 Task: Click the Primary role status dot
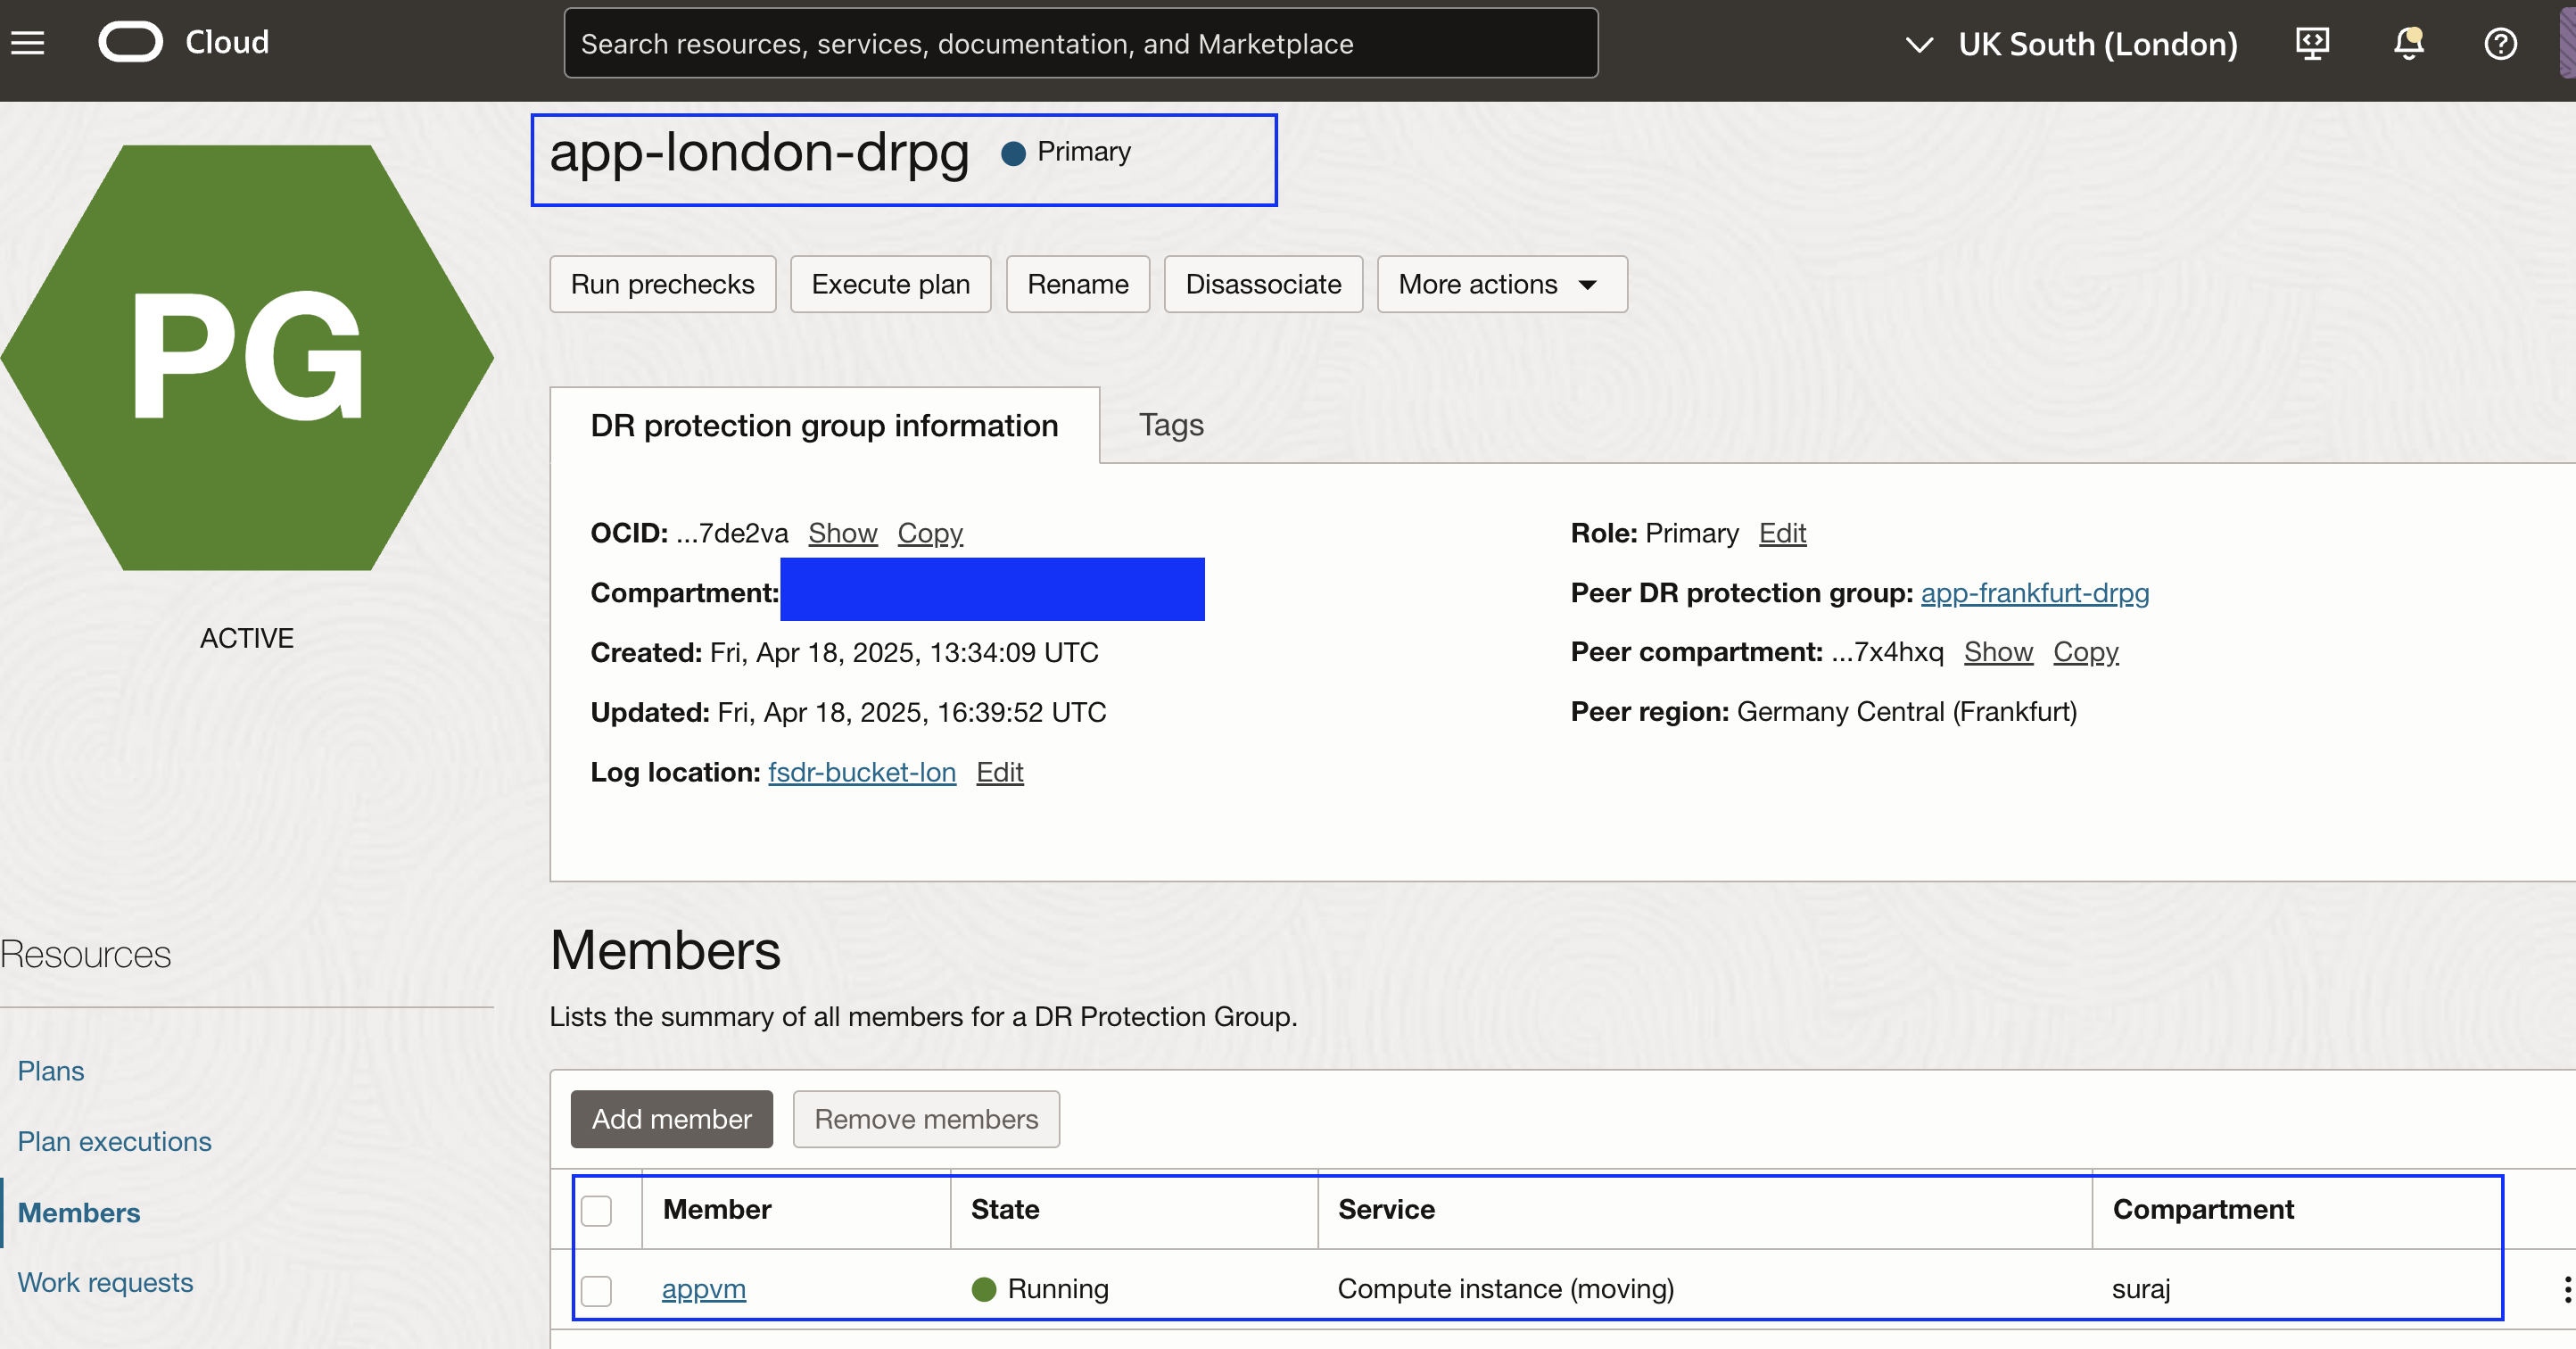[1013, 153]
